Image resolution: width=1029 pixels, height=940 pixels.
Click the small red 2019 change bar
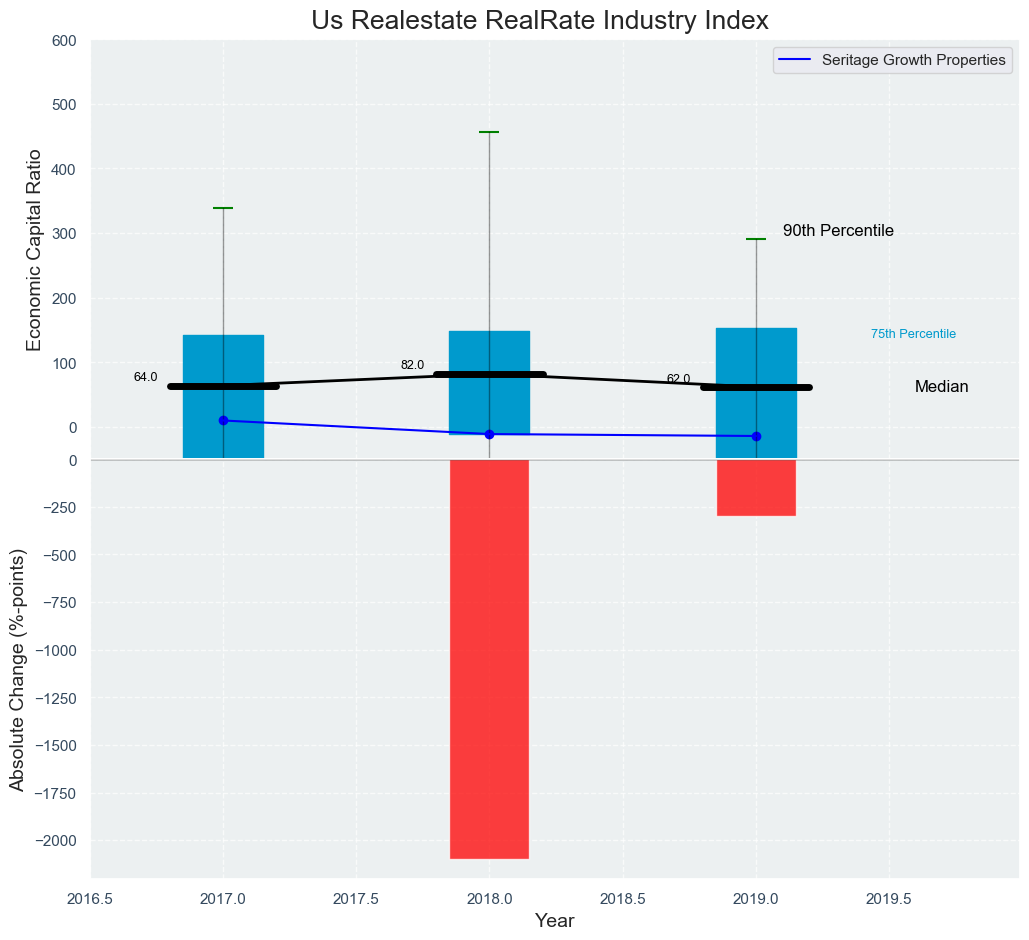[756, 488]
